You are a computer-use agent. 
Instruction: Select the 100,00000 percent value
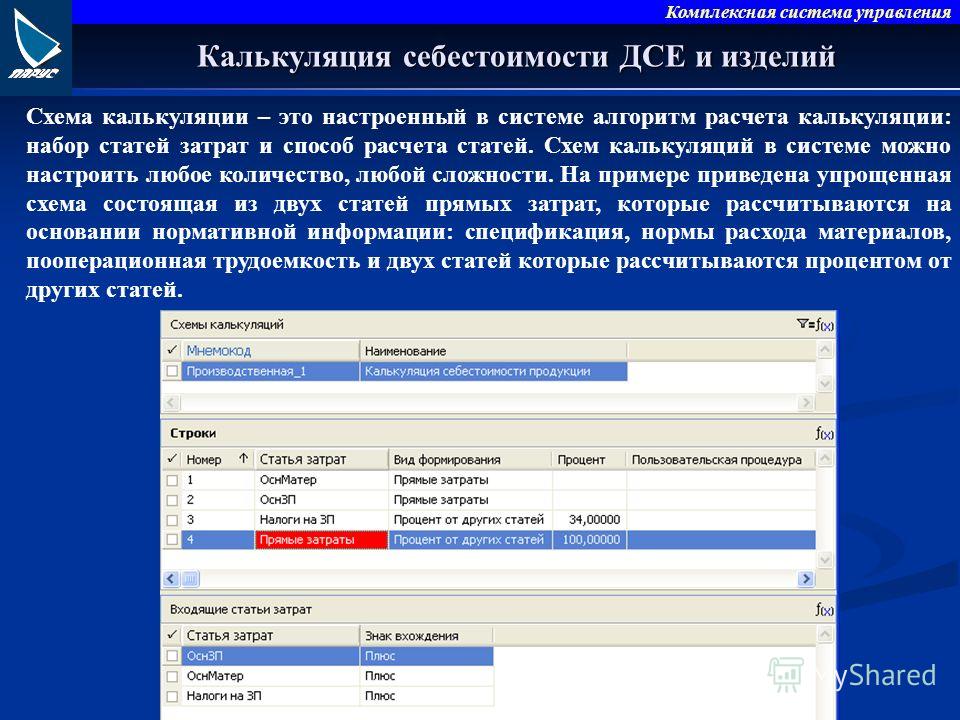click(589, 539)
